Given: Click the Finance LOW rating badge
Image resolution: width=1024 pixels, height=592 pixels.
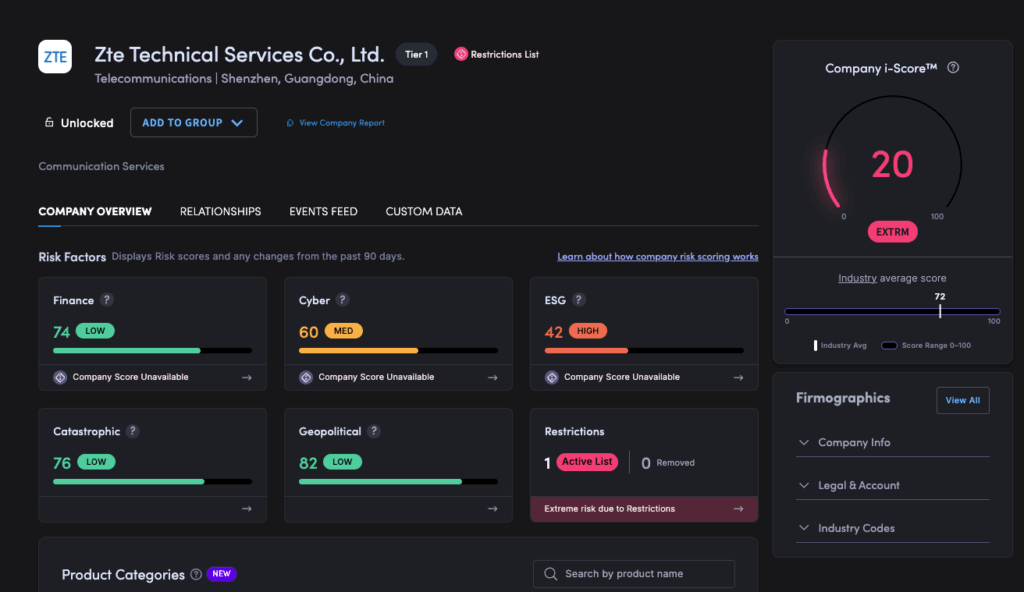Looking at the screenshot, I should pos(95,331).
